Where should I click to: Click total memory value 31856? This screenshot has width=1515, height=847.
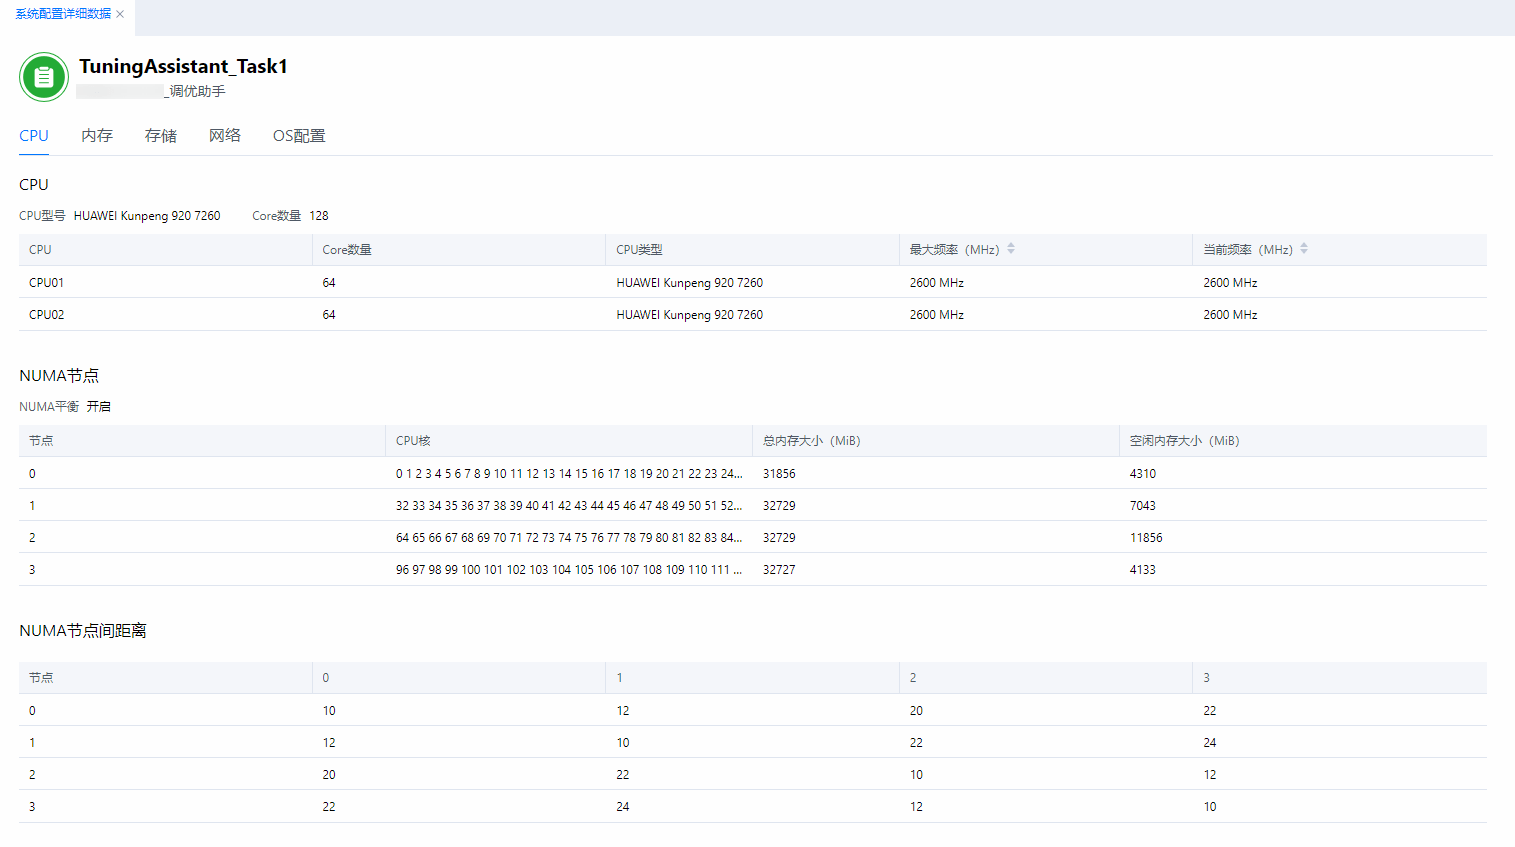779,474
